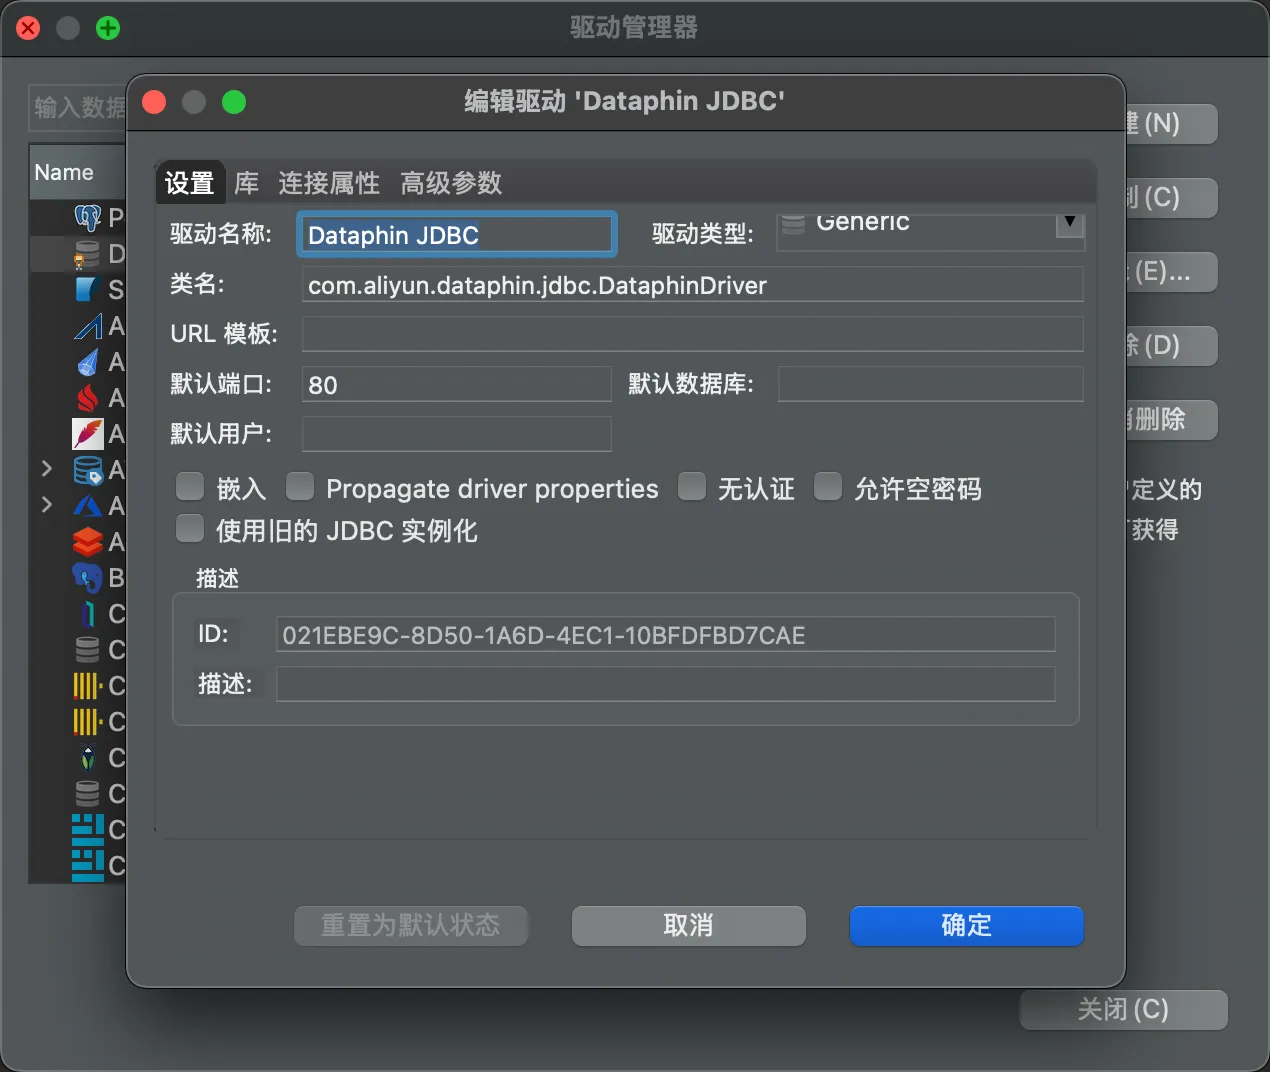Viewport: 1270px width, 1072px height.
Task: Click the 描述 text field
Action: click(x=665, y=684)
